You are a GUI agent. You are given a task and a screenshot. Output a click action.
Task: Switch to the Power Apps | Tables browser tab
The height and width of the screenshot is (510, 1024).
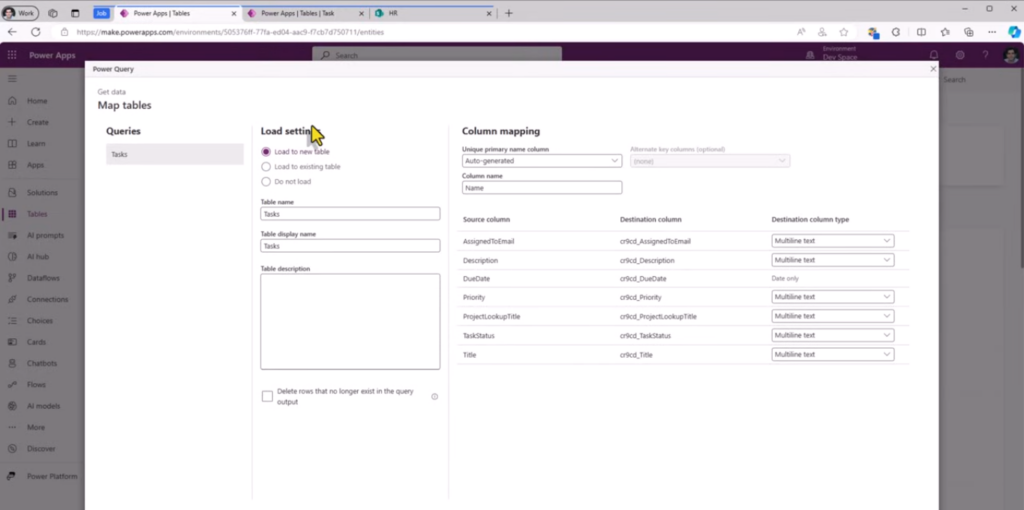click(176, 13)
